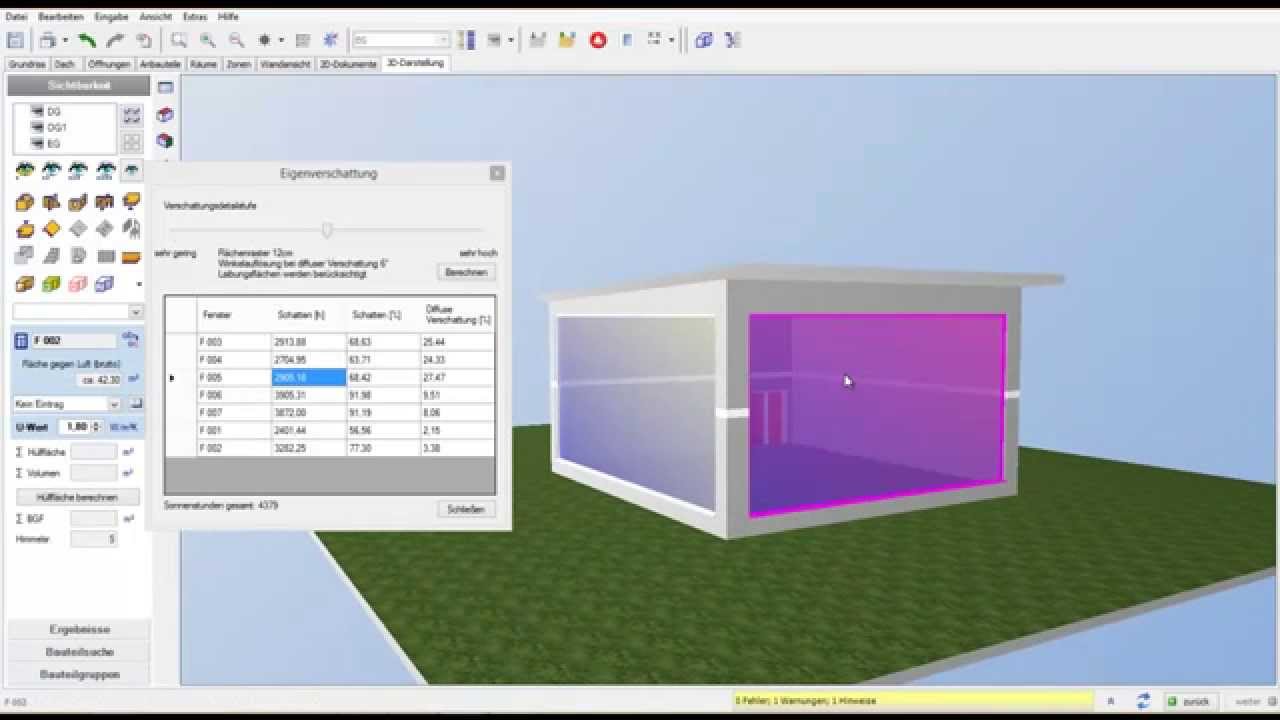Click the blue 3D cube toolbar icon
The width and height of the screenshot is (1280, 720).
(x=704, y=40)
